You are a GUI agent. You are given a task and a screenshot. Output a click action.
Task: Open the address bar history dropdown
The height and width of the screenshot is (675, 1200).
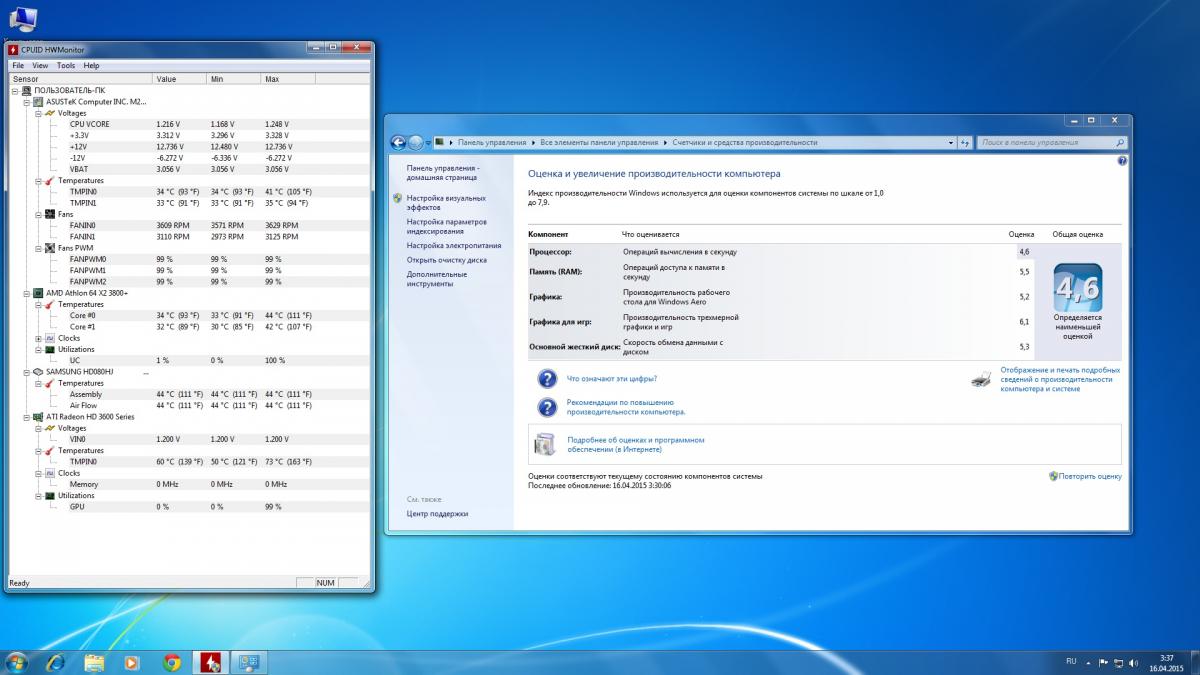(951, 142)
